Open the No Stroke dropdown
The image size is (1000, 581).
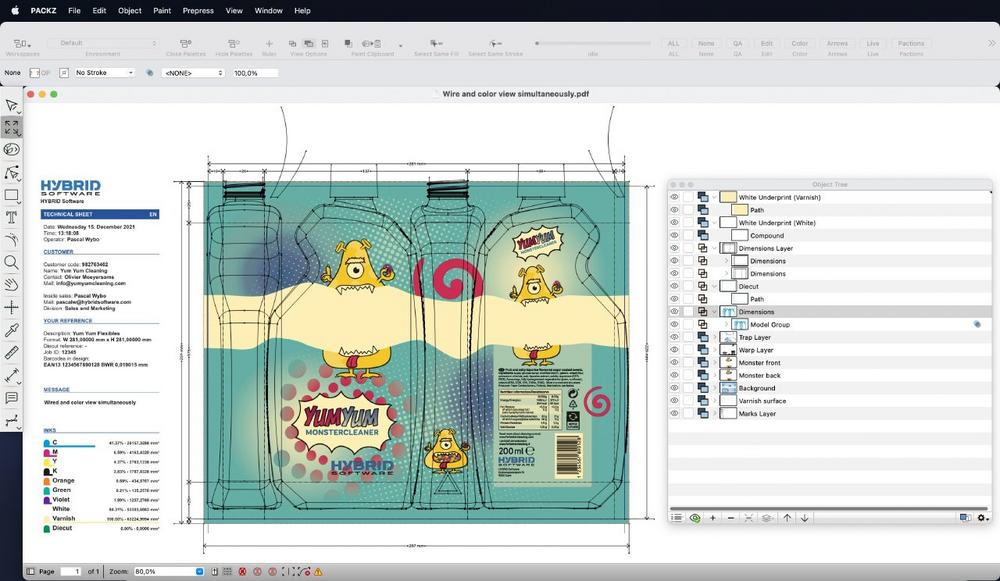coord(104,73)
